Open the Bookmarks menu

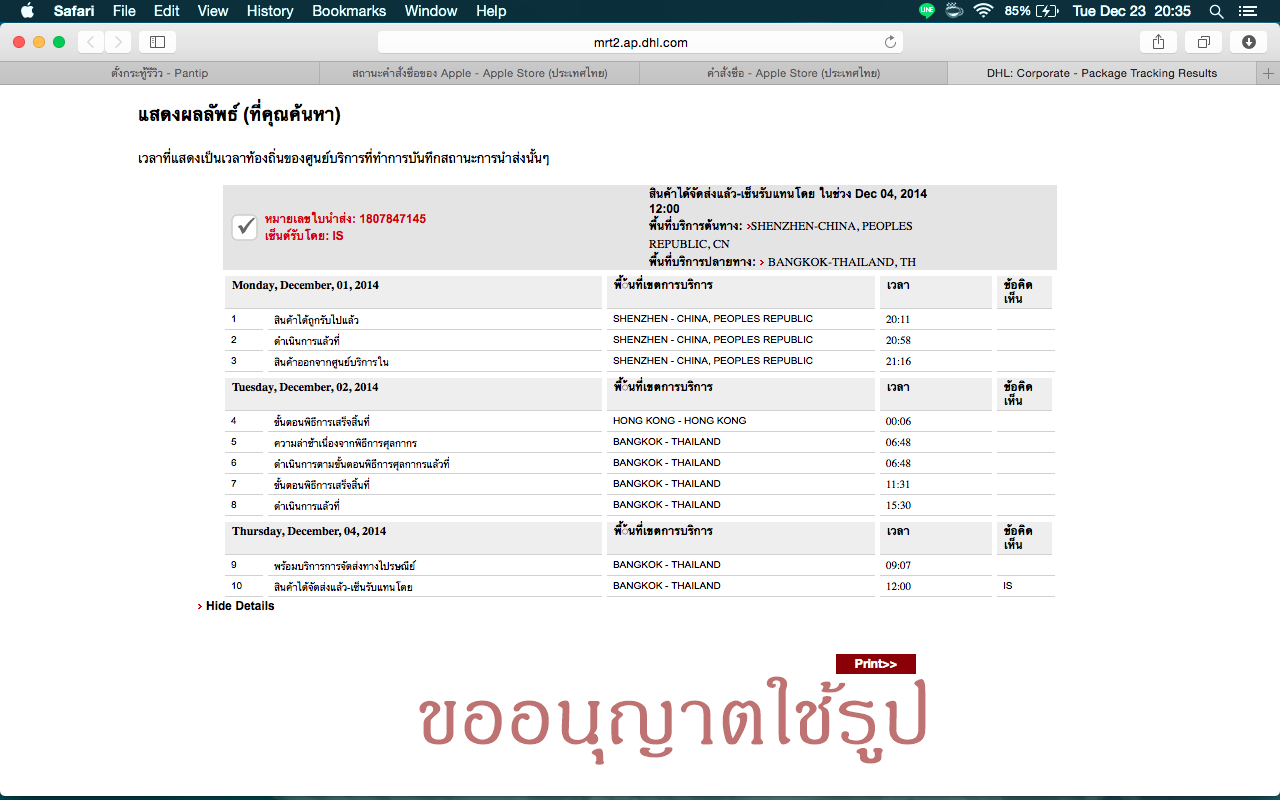[349, 11]
